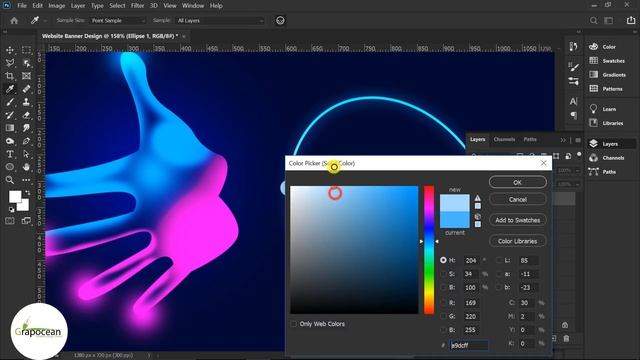Screen dimensions: 640x360
Task: Select the Pen tool
Action: tap(26, 141)
